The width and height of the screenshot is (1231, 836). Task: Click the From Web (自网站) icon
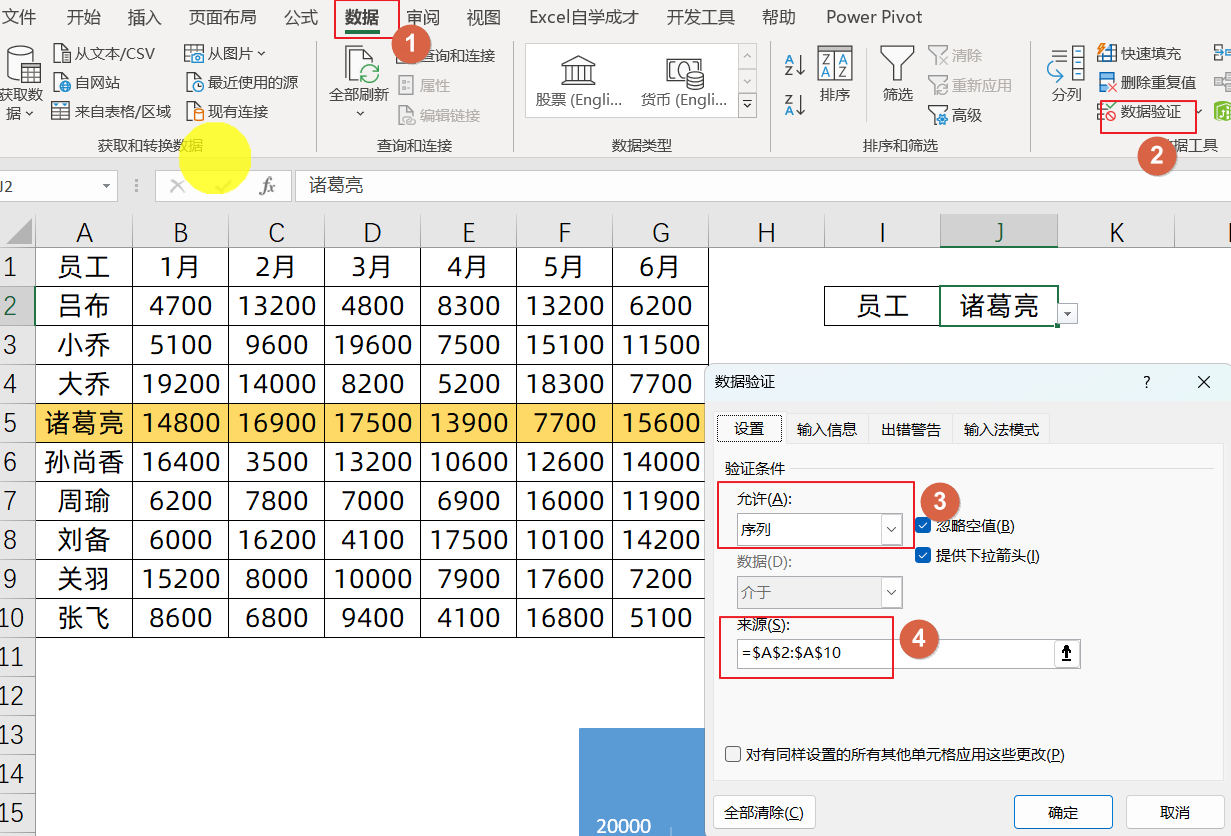(62, 82)
